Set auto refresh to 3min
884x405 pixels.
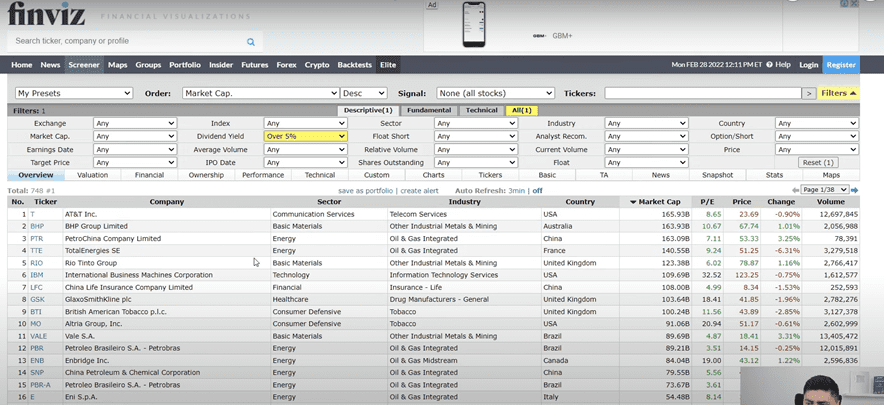[x=515, y=189]
